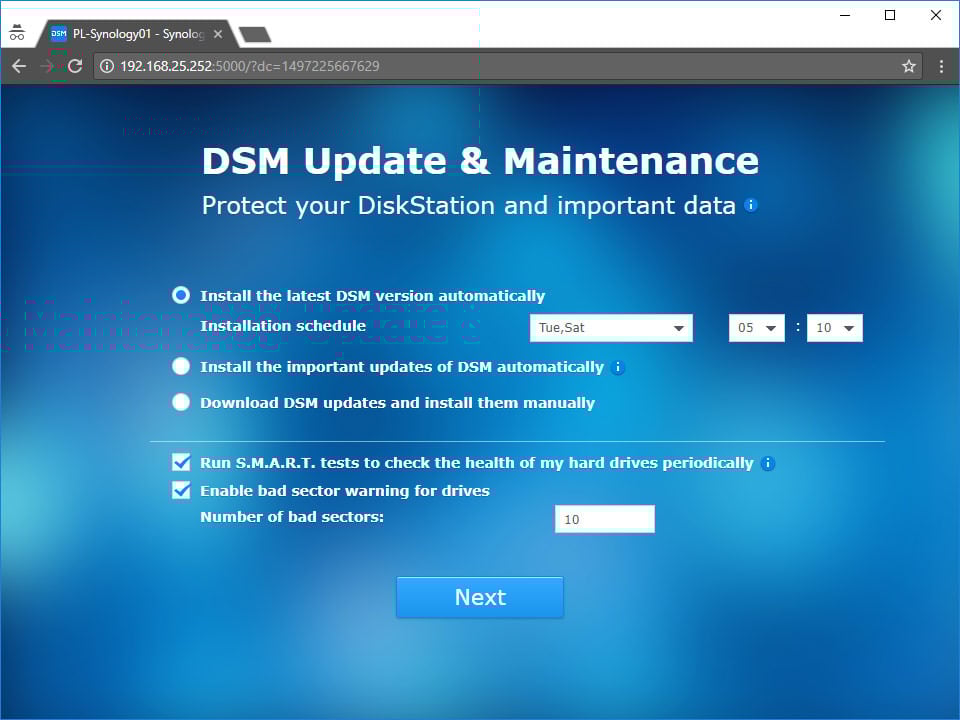Image resolution: width=960 pixels, height=720 pixels.
Task: Open a new browser tab
Action: point(255,34)
